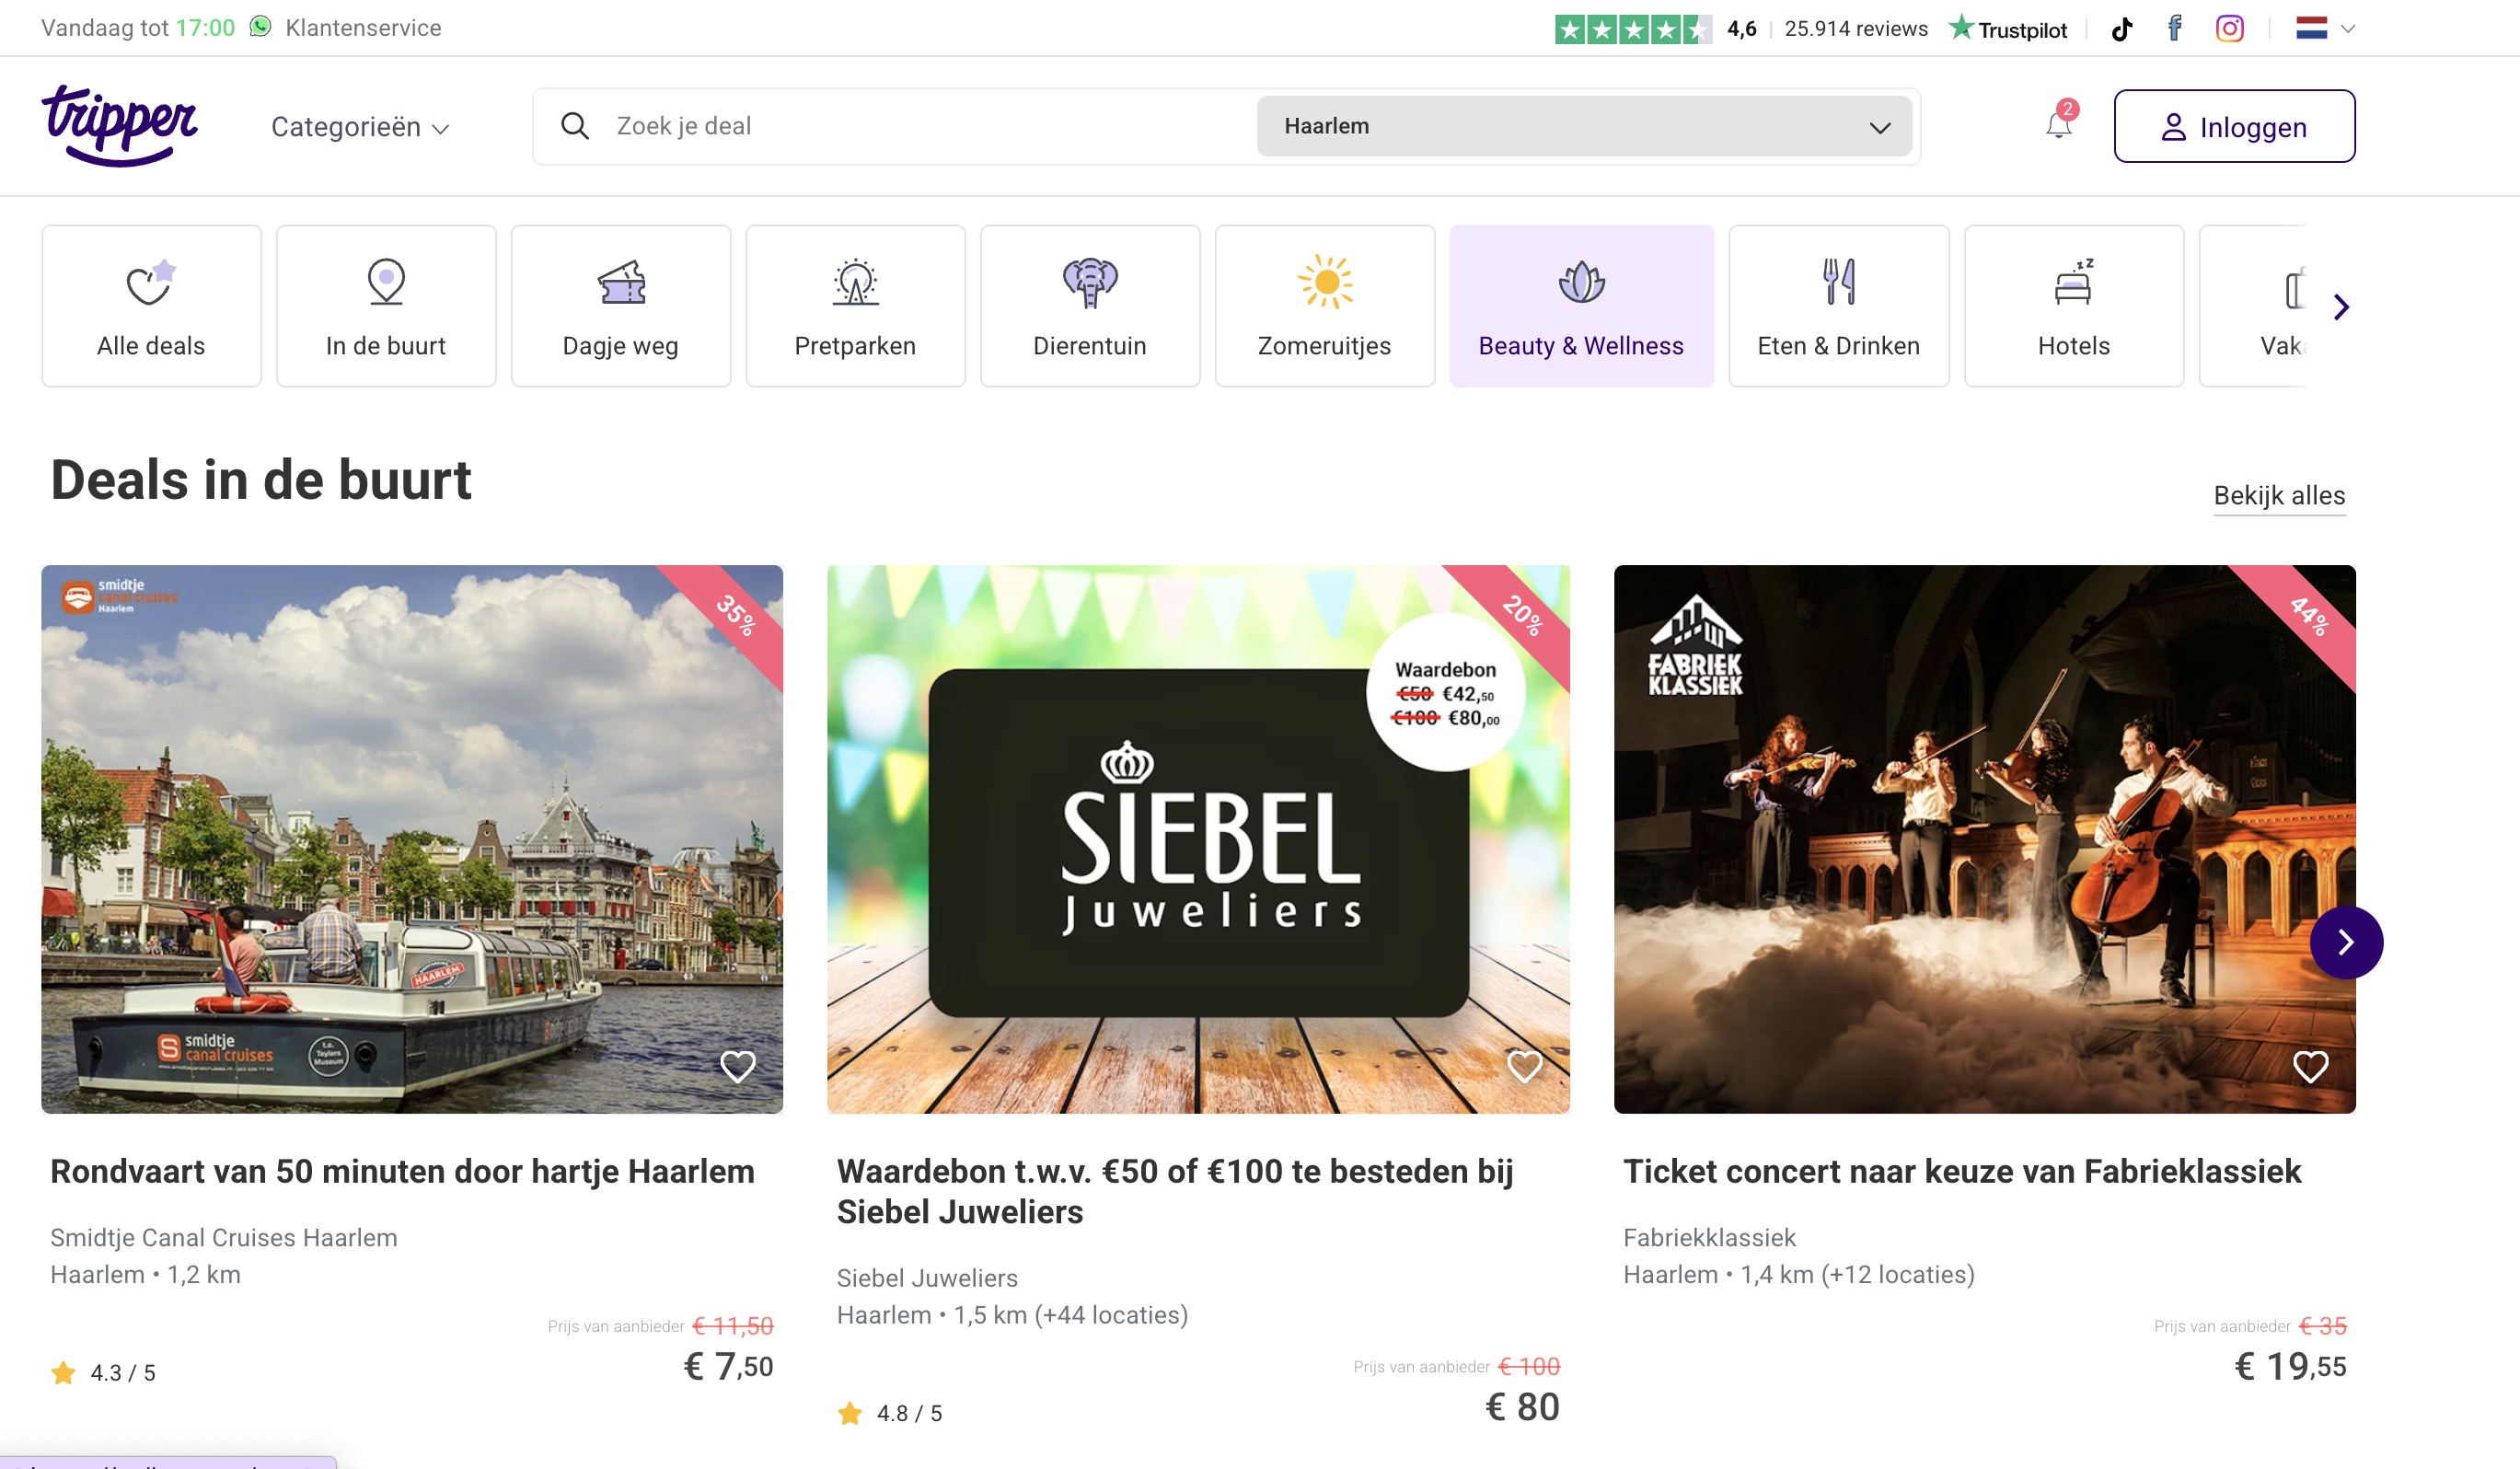Click the WhatsApp icon beside Klantenservice

(x=261, y=27)
